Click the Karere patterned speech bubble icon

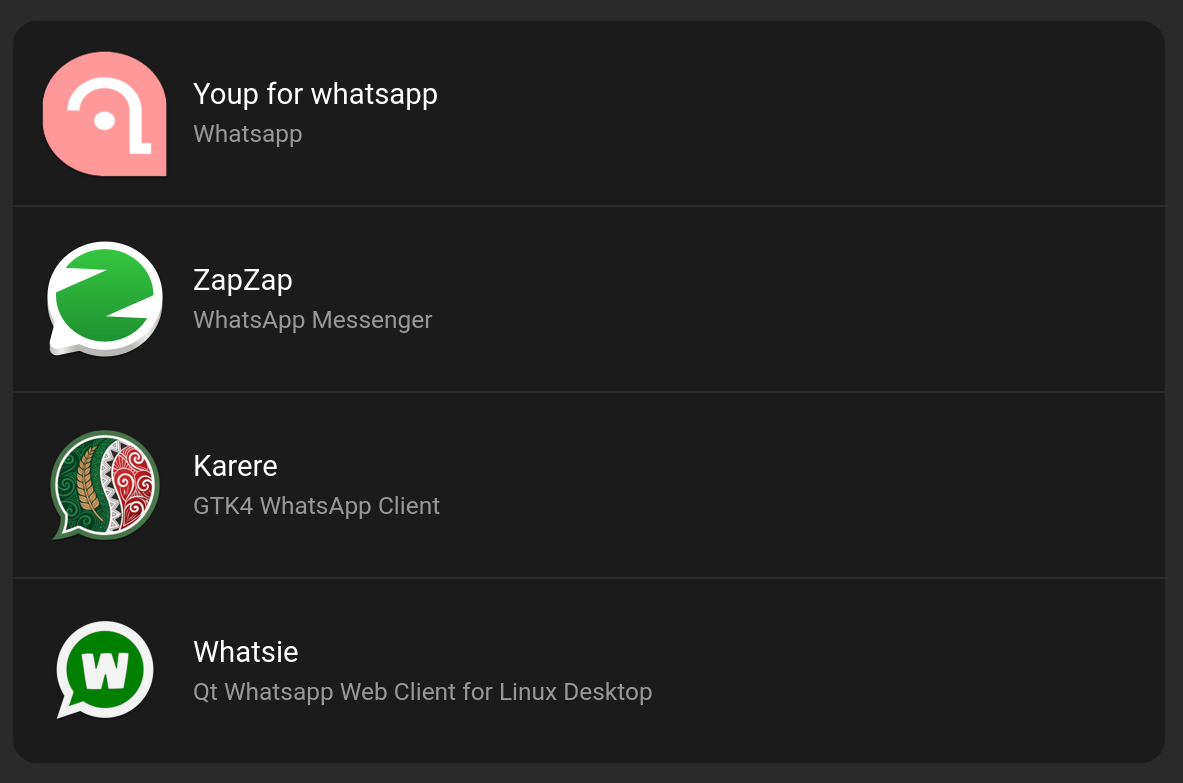coord(105,485)
